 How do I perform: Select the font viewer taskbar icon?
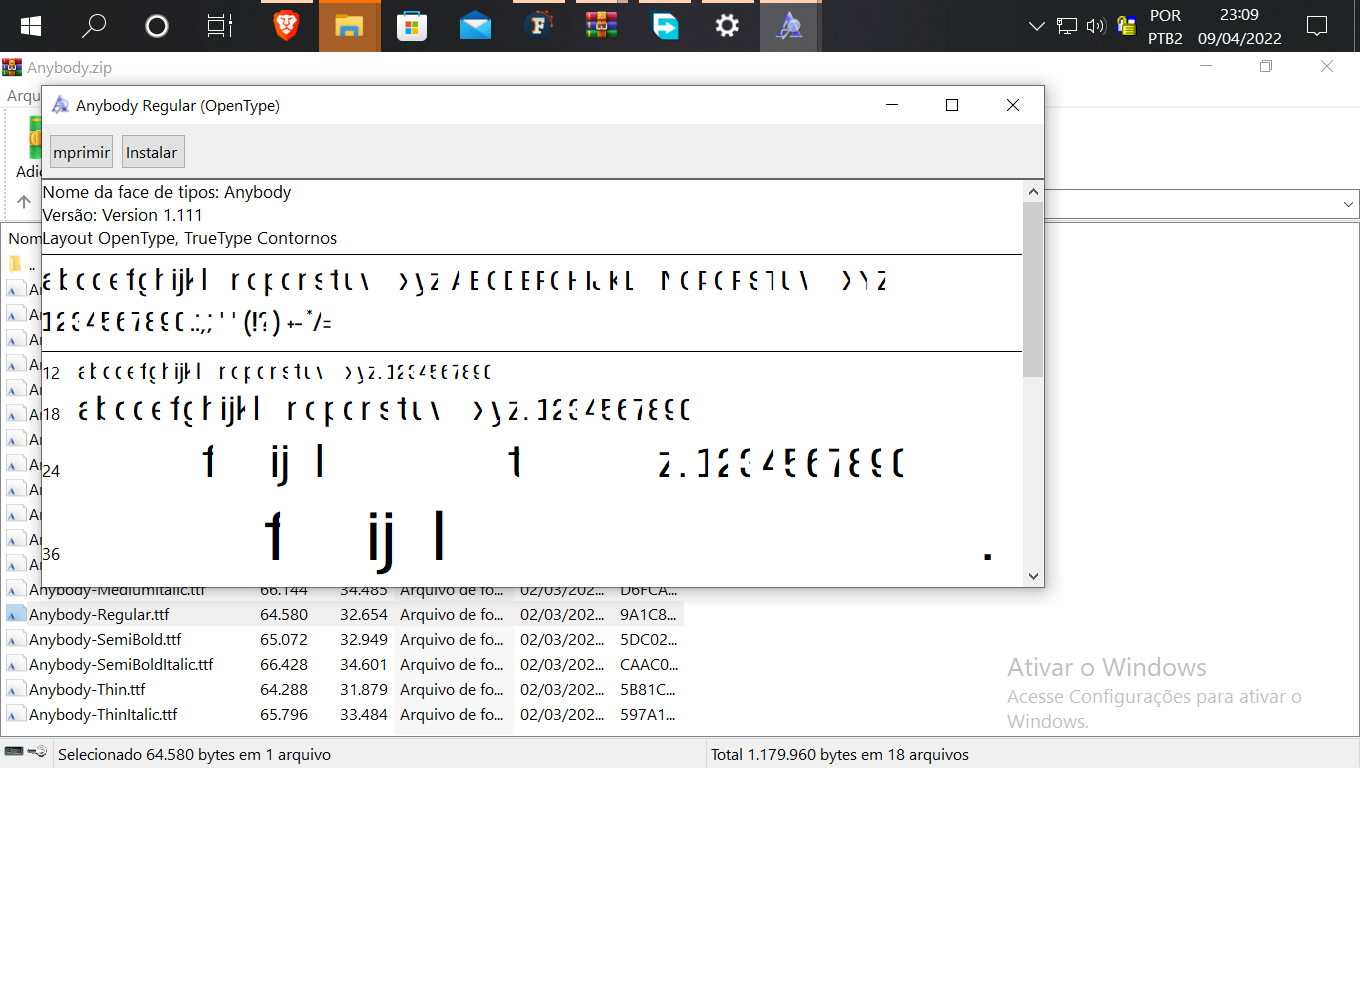pyautogui.click(x=790, y=26)
